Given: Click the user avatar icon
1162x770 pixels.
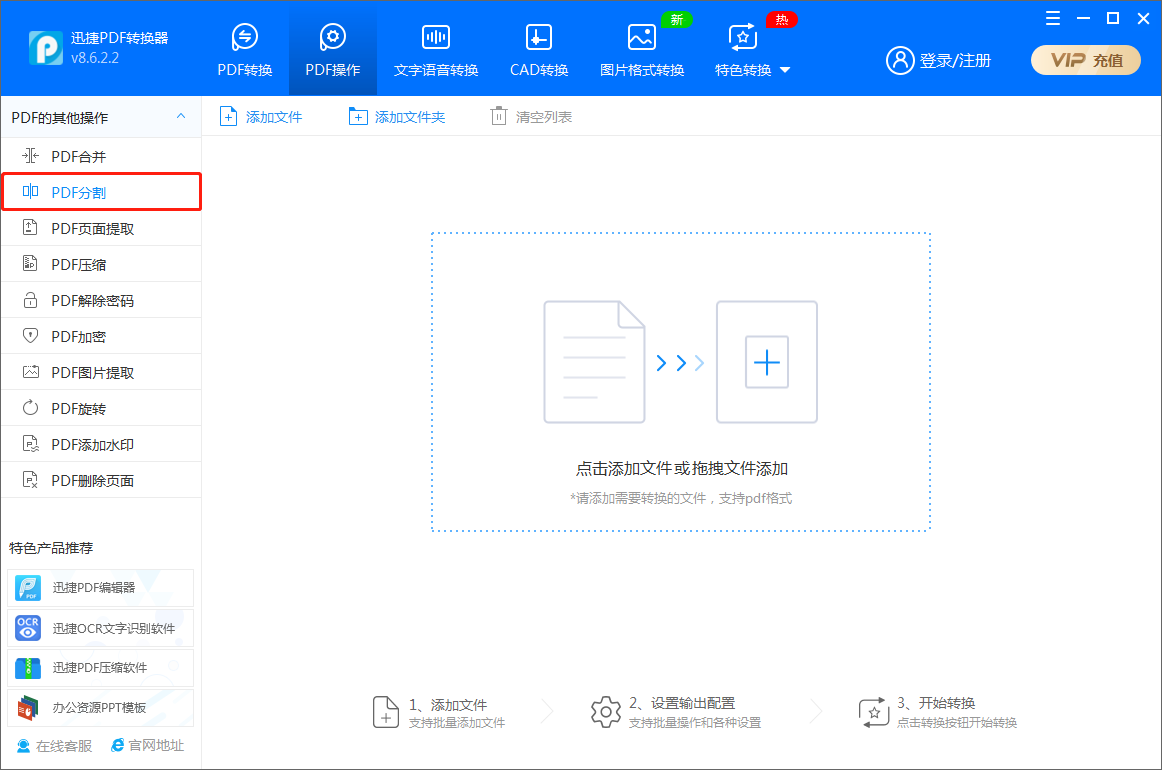Looking at the screenshot, I should pos(900,61).
